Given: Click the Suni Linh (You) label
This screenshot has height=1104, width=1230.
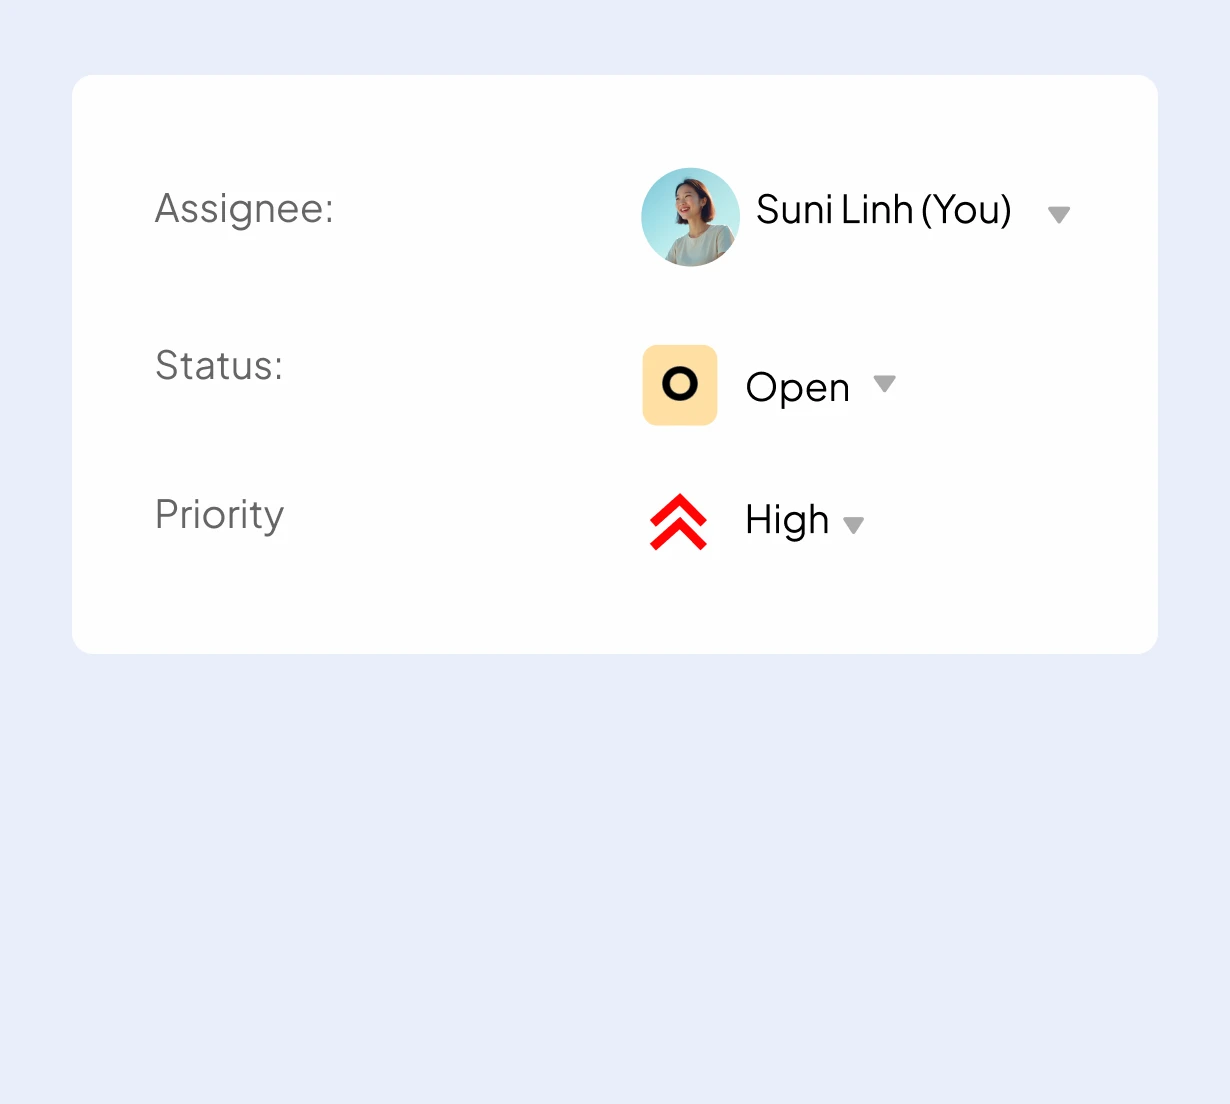Looking at the screenshot, I should pos(884,210).
